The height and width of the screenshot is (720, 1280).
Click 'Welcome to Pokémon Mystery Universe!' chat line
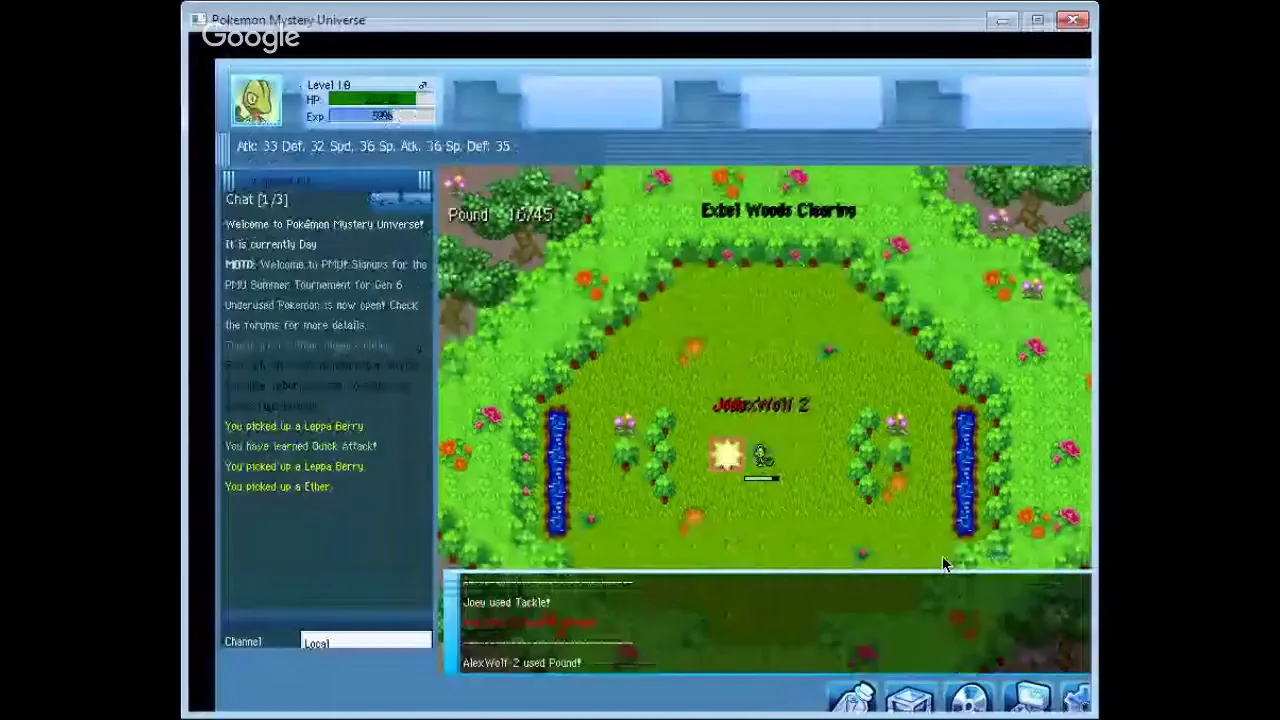324,224
